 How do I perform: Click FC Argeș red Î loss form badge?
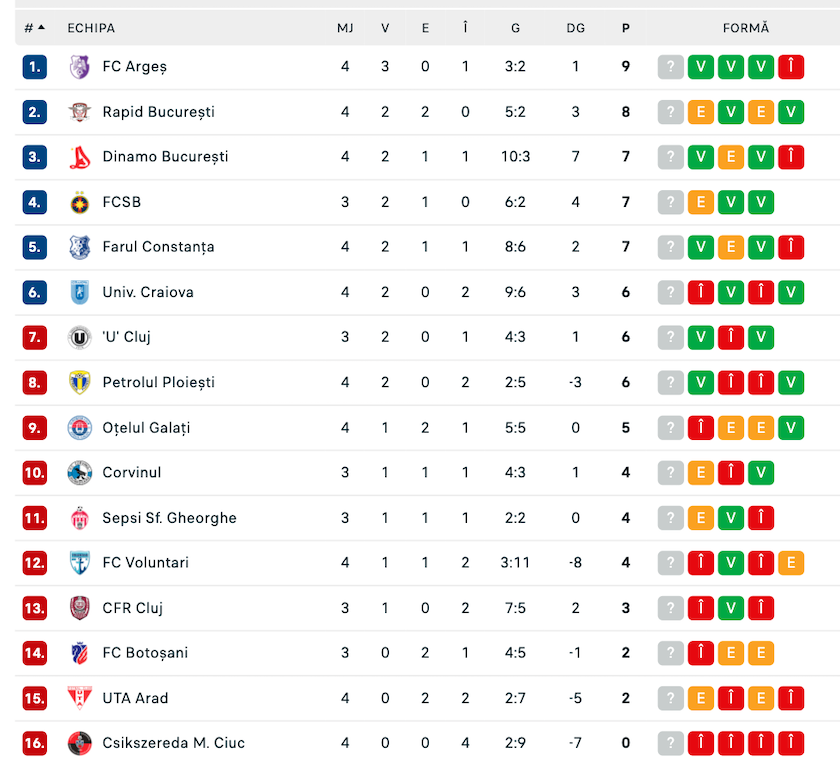point(791,67)
